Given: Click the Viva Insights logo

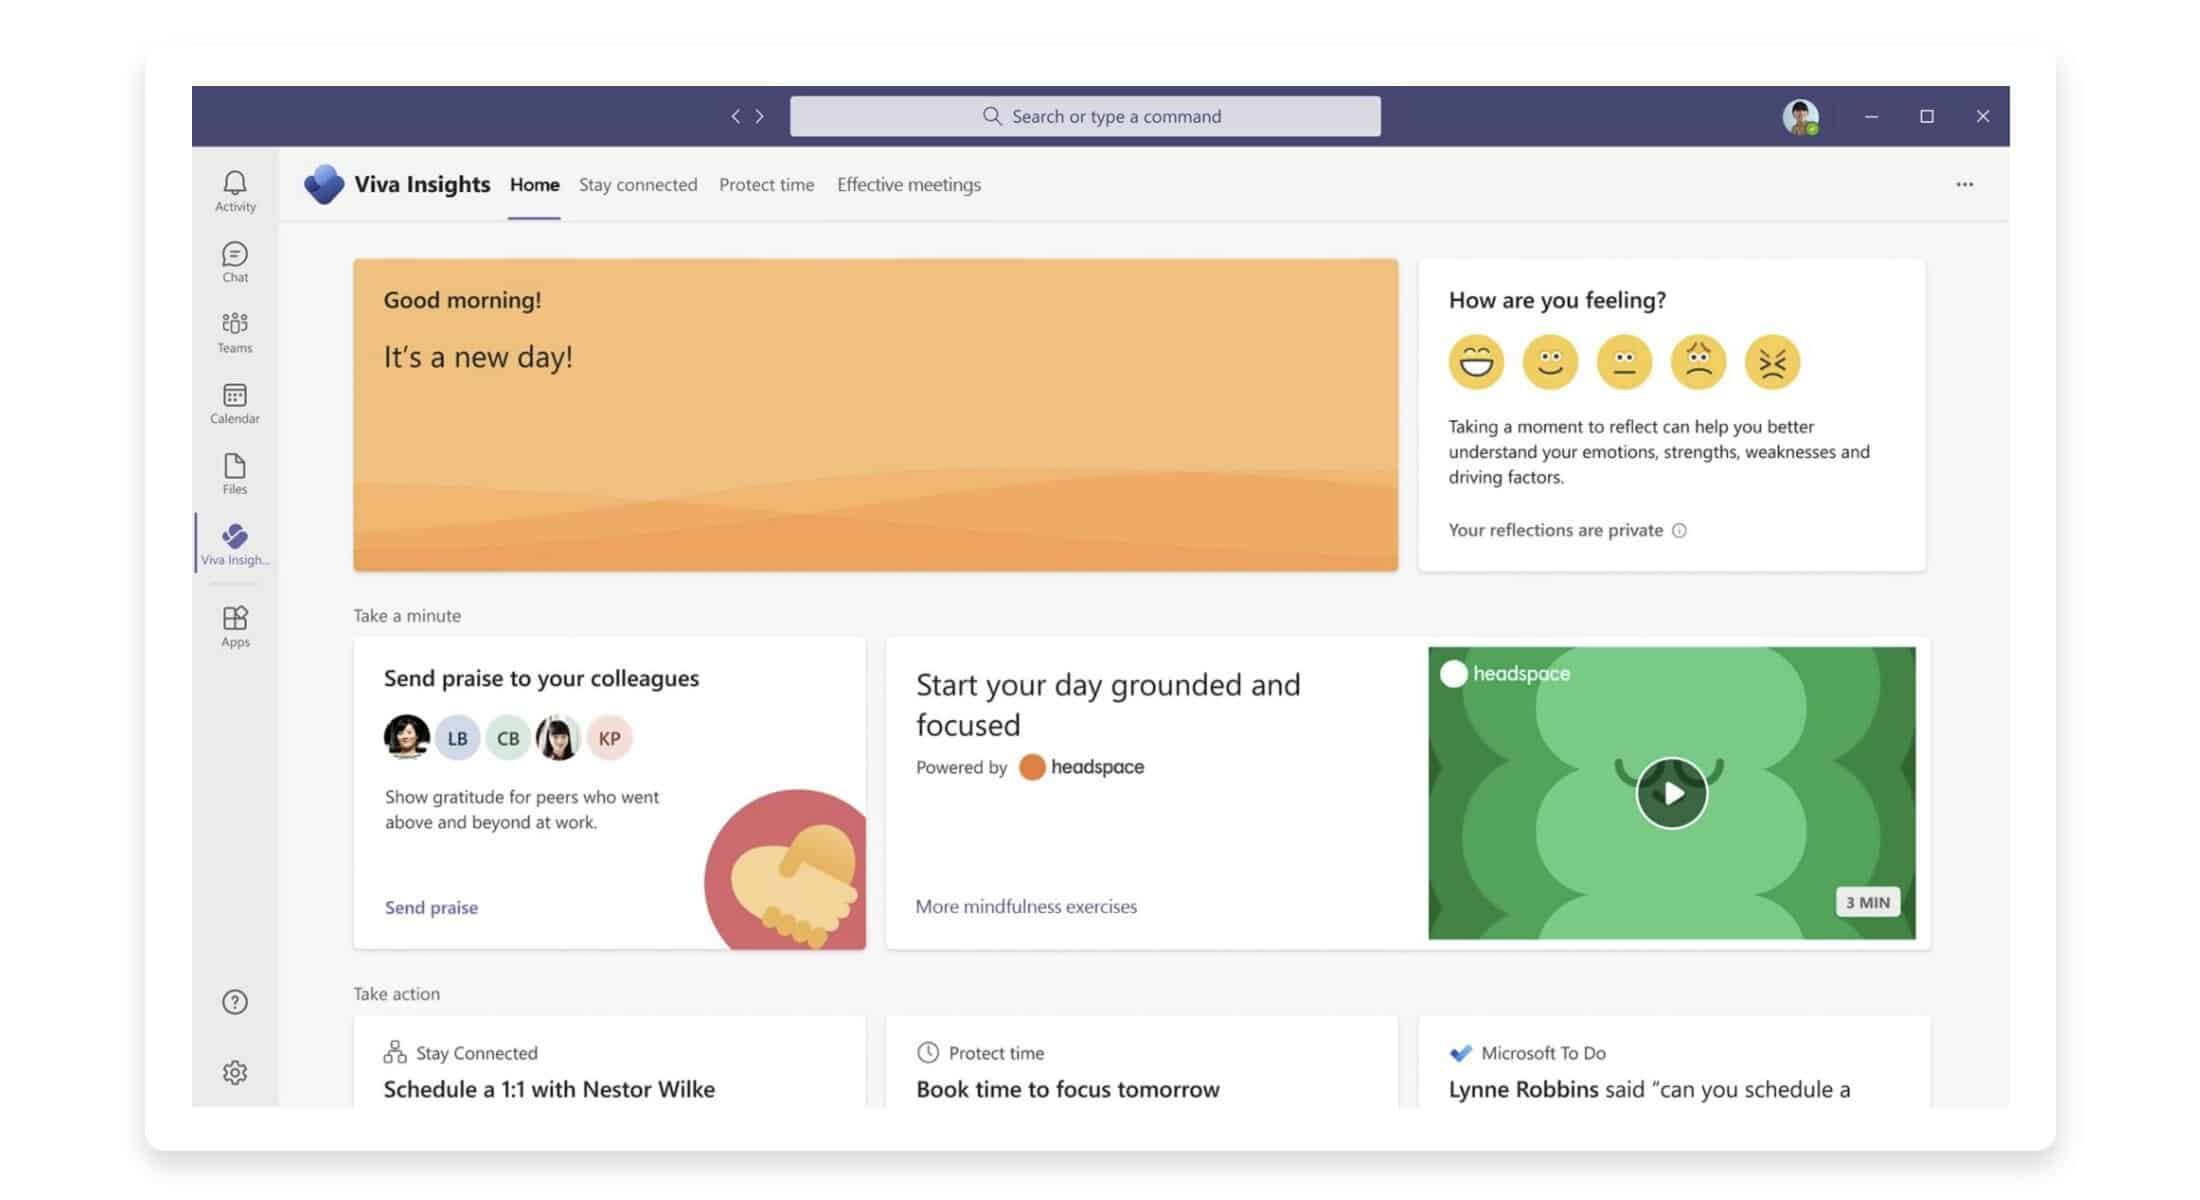Looking at the screenshot, I should click(324, 184).
